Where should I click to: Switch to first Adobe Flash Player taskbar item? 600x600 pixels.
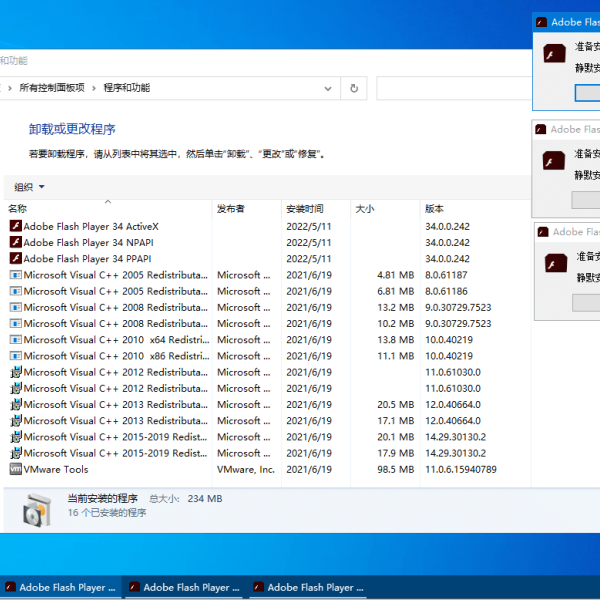pos(60,587)
